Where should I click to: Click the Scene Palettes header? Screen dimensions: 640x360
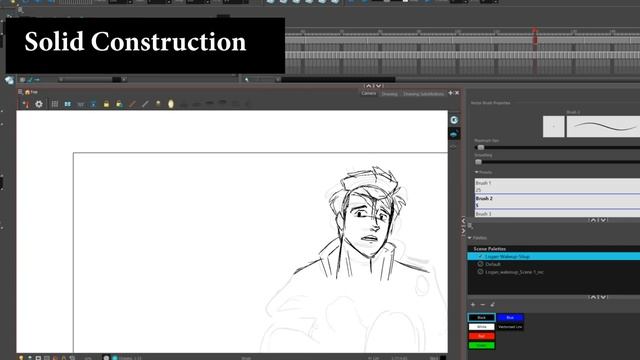tap(489, 249)
